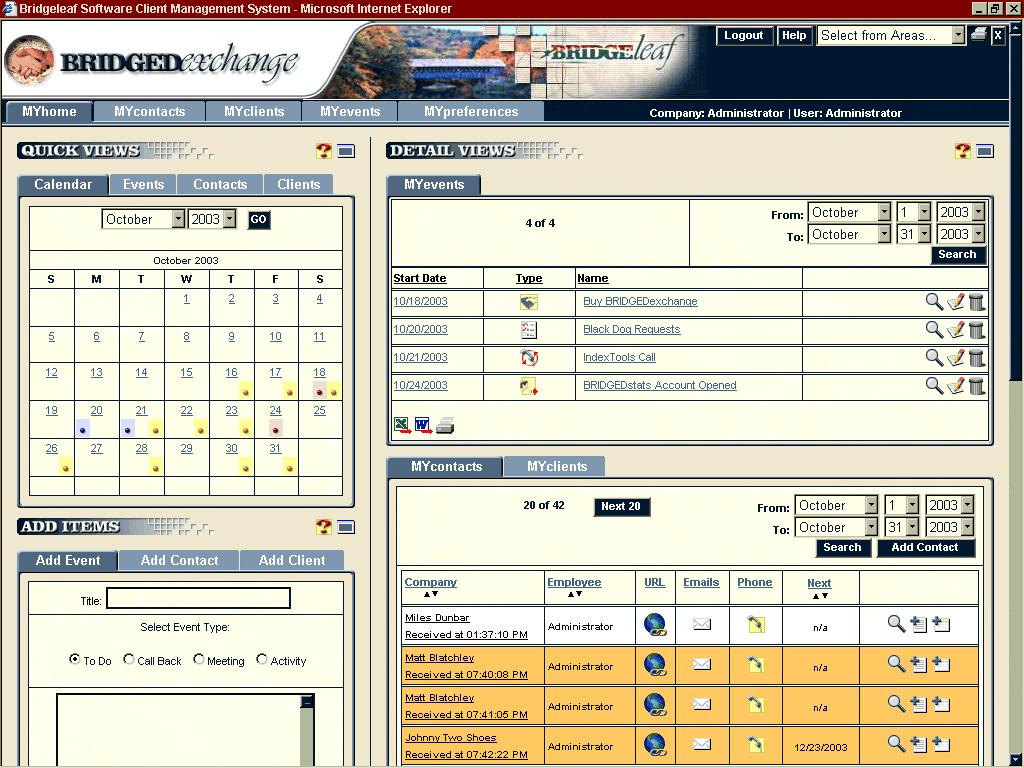Image resolution: width=1024 pixels, height=768 pixels.
Task: Open MYevents To day 31 dropdown
Action: coord(914,234)
